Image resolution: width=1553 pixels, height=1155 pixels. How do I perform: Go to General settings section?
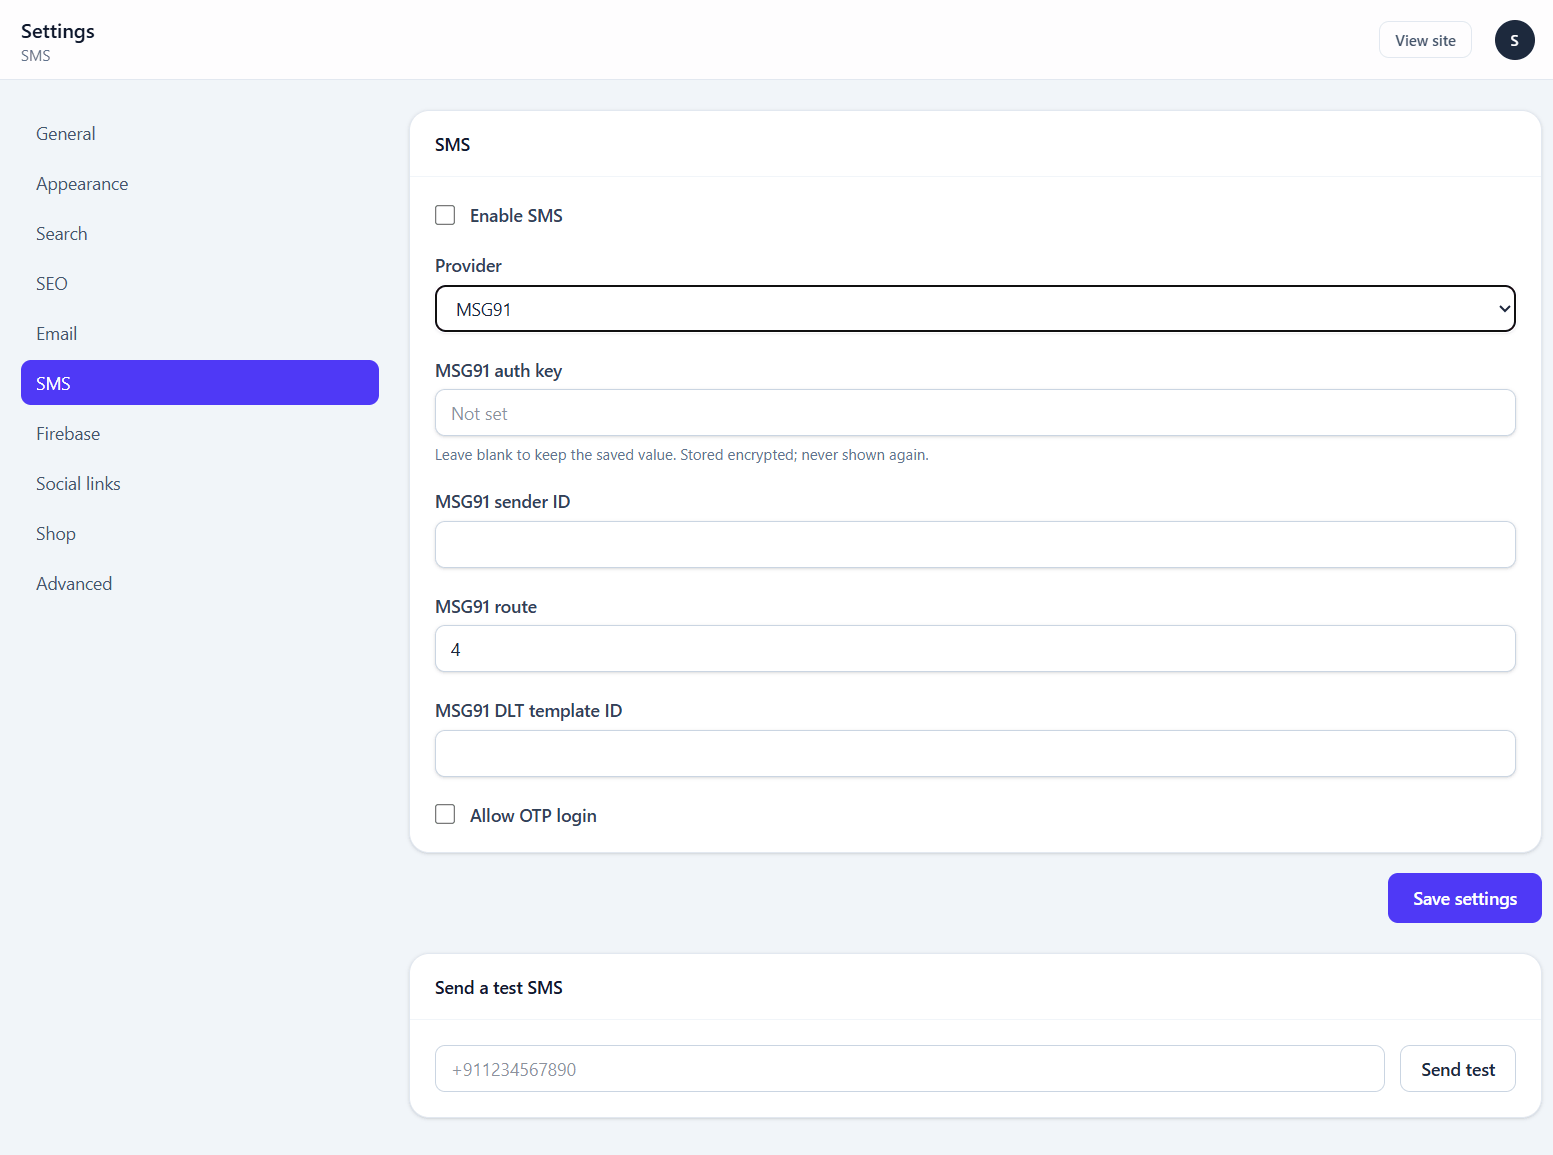coord(200,134)
